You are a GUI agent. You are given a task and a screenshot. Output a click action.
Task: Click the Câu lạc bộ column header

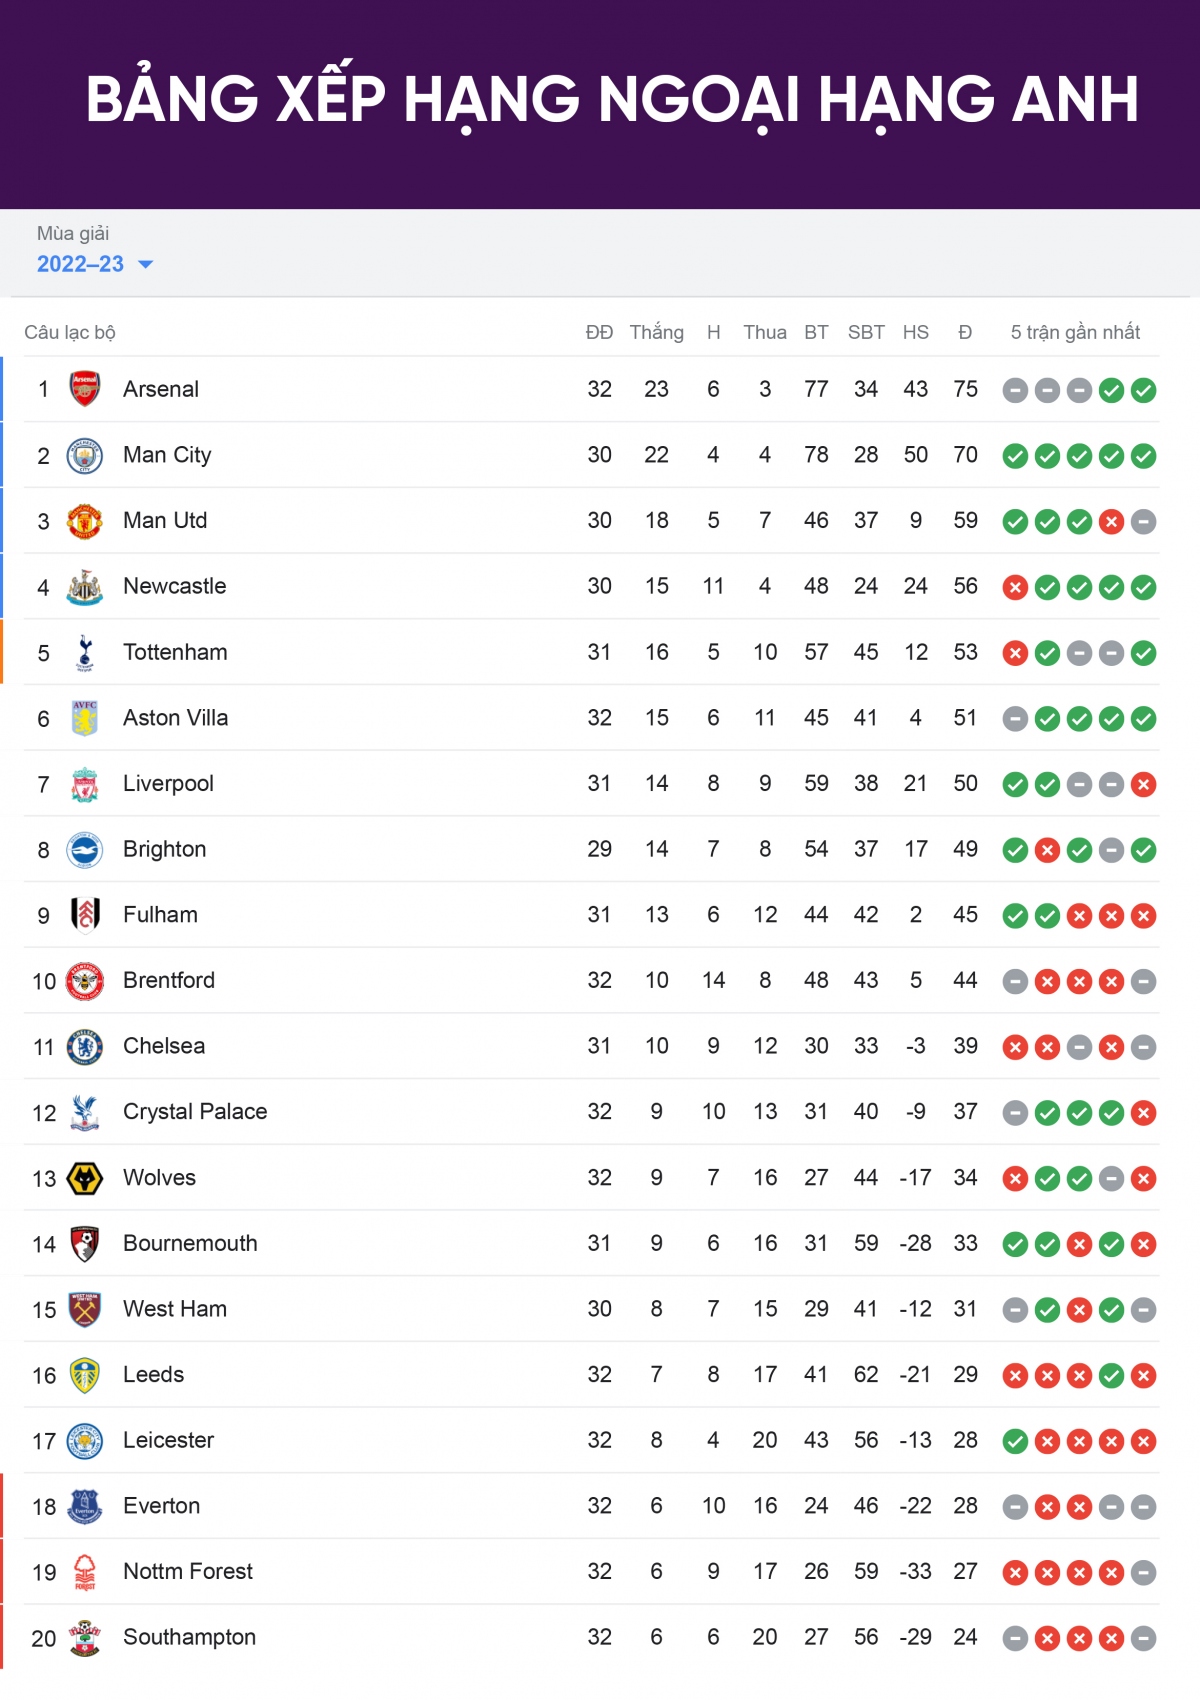point(70,332)
